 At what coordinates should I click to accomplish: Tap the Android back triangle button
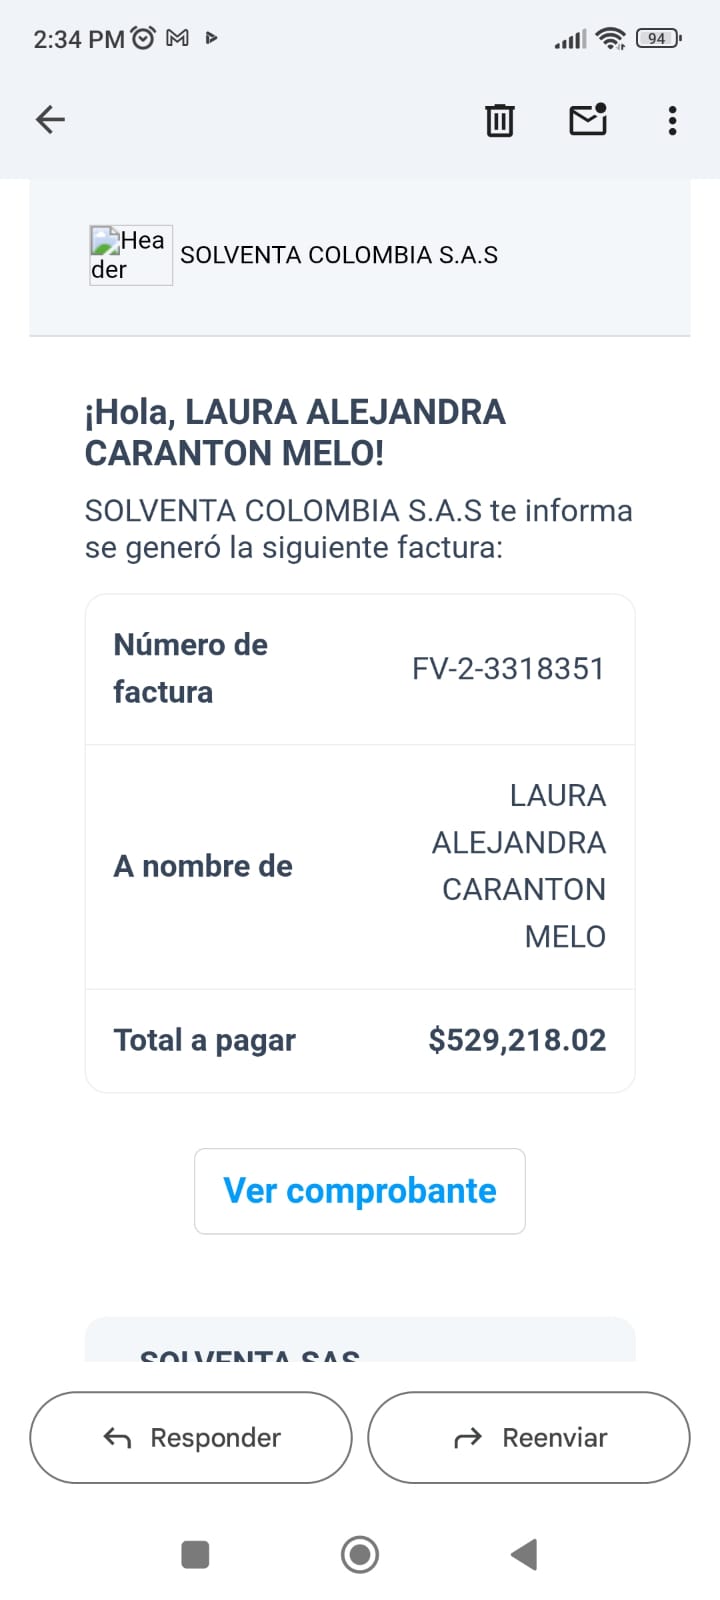[x=524, y=1554]
